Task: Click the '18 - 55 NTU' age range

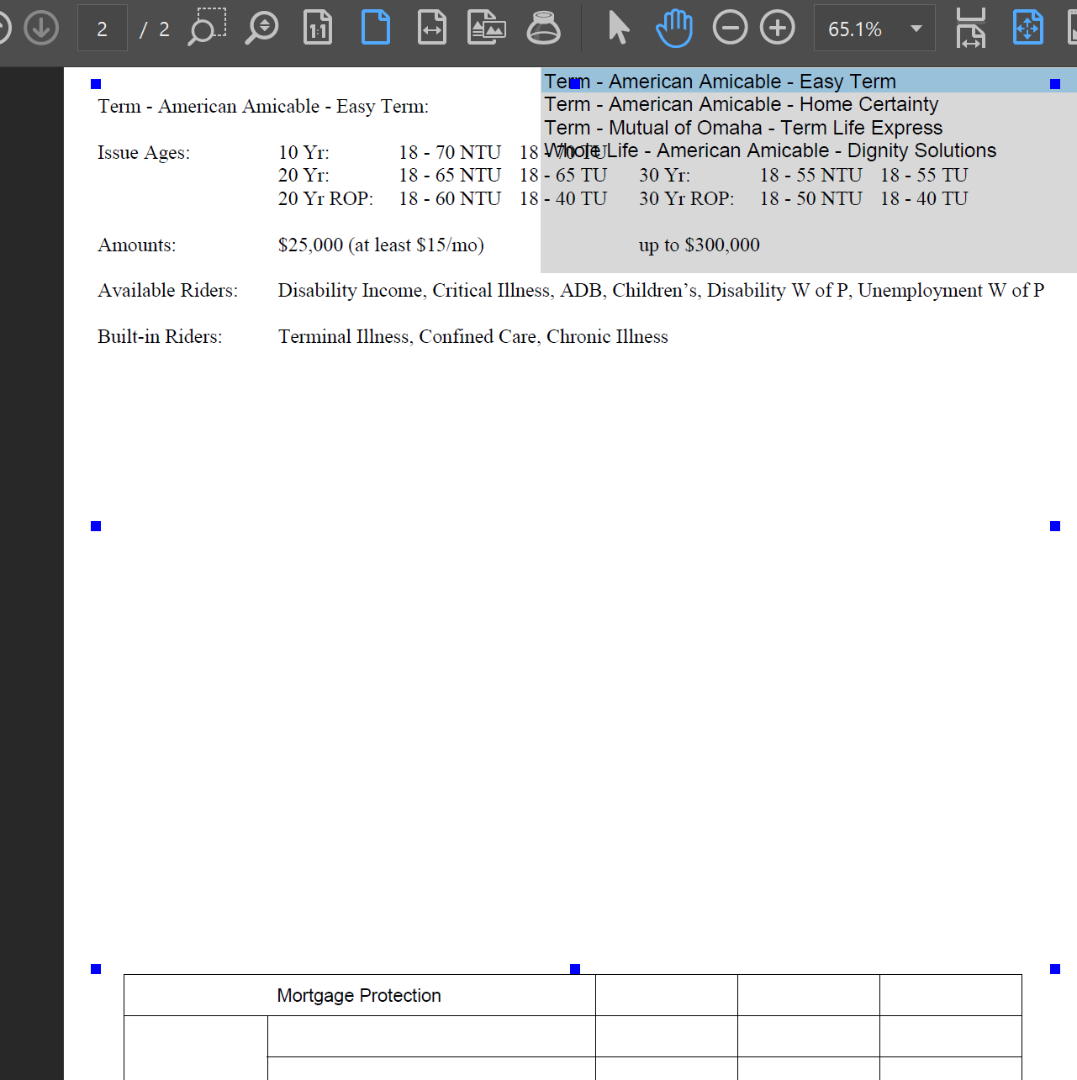Action: [x=811, y=176]
